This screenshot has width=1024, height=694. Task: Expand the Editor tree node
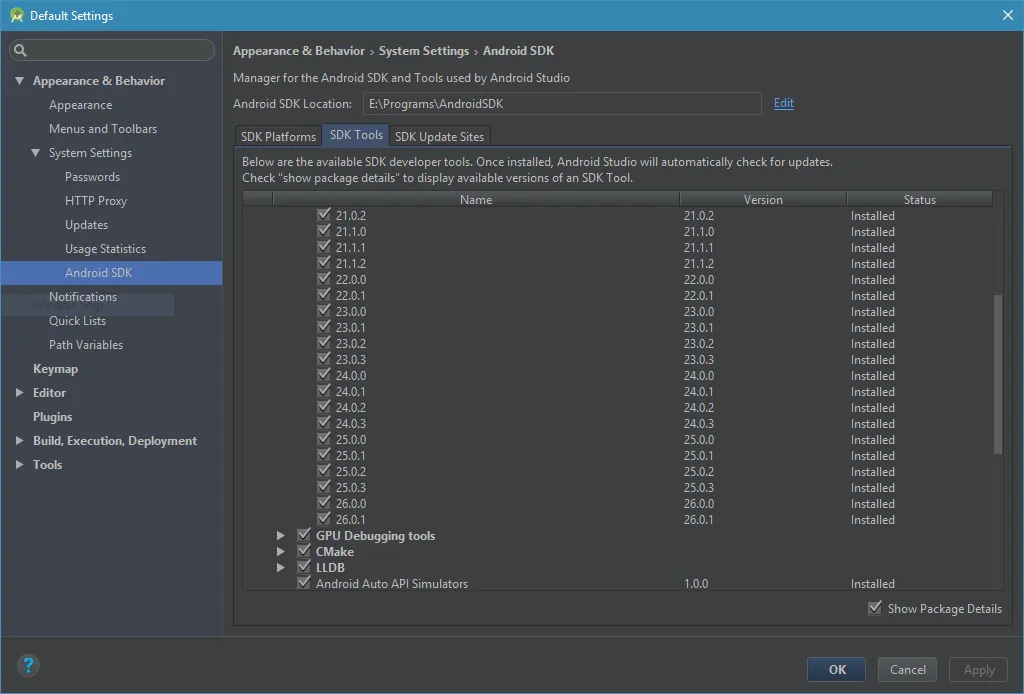[x=20, y=392]
